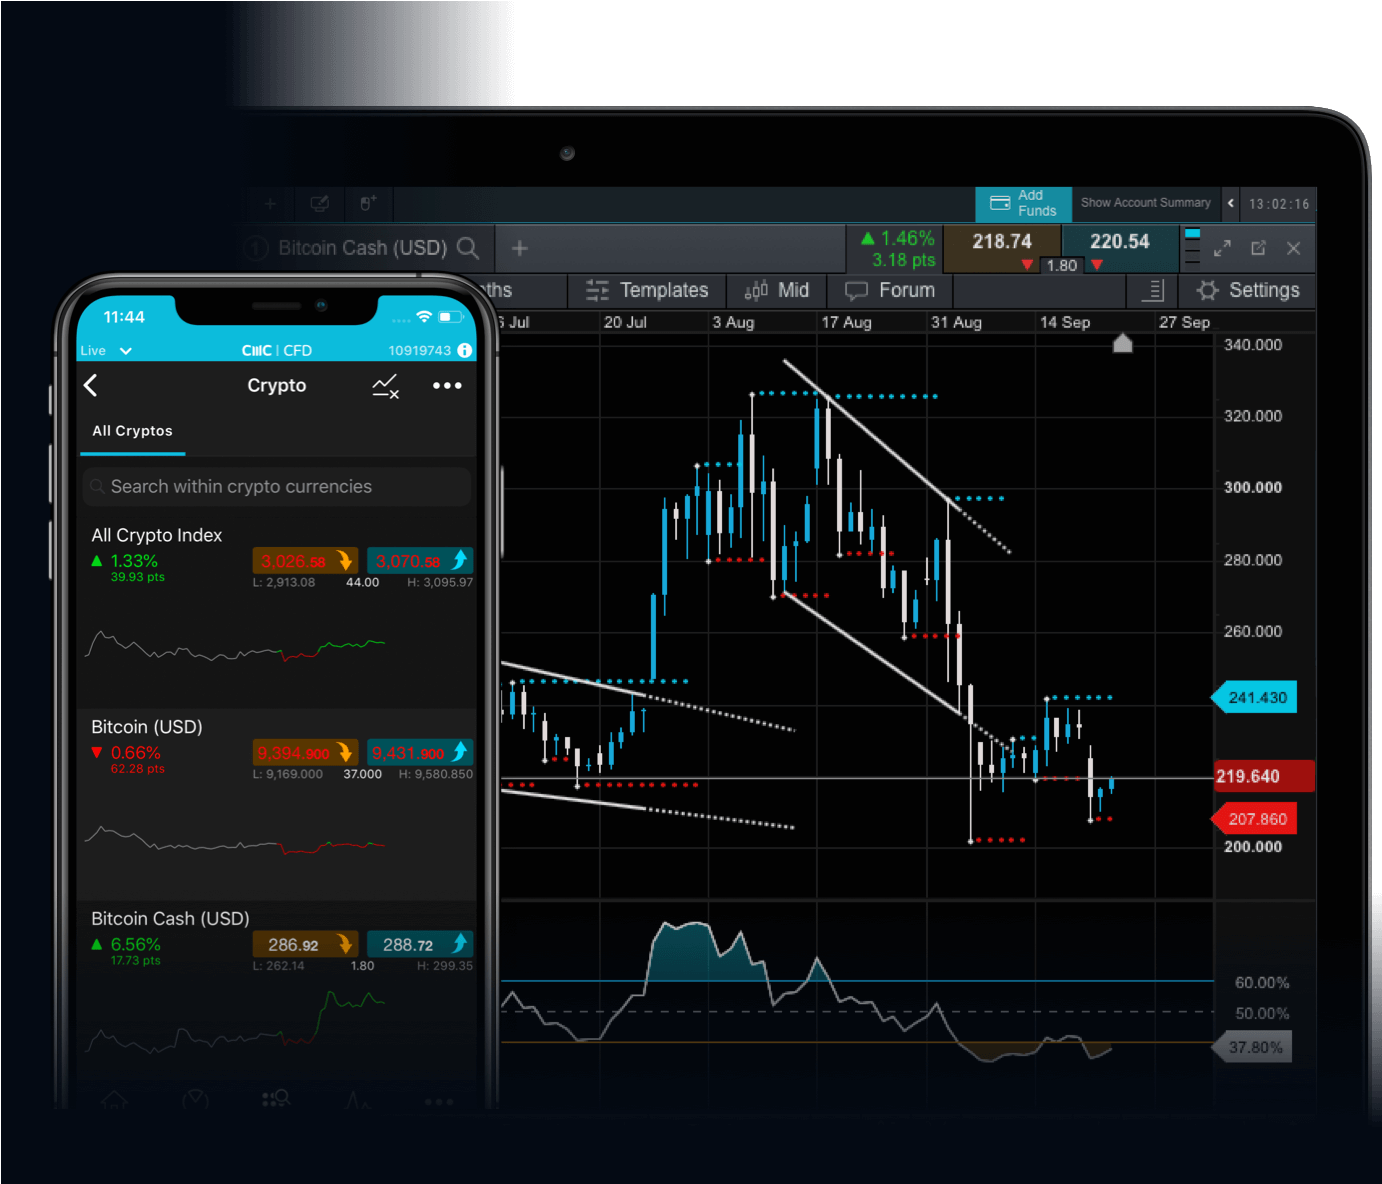Click the add module icon in top toolbar

coord(368,204)
